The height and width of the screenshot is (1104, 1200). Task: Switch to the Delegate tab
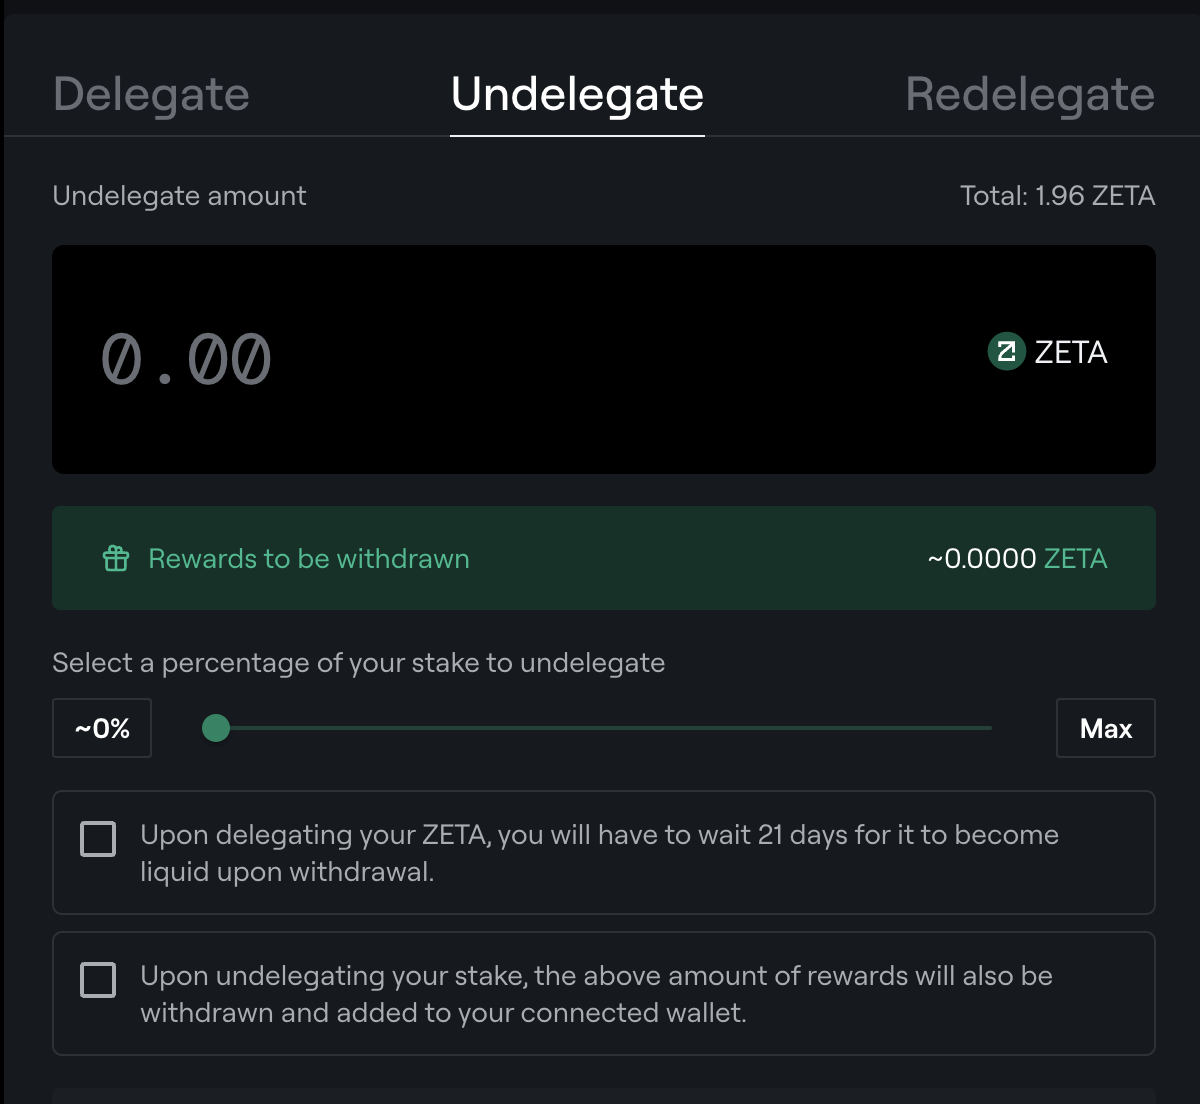151,95
